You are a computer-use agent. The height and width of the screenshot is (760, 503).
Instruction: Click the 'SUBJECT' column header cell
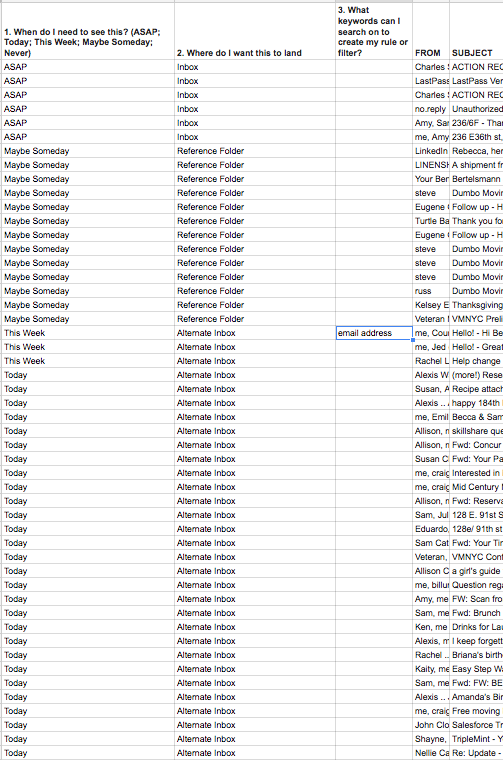click(476, 32)
